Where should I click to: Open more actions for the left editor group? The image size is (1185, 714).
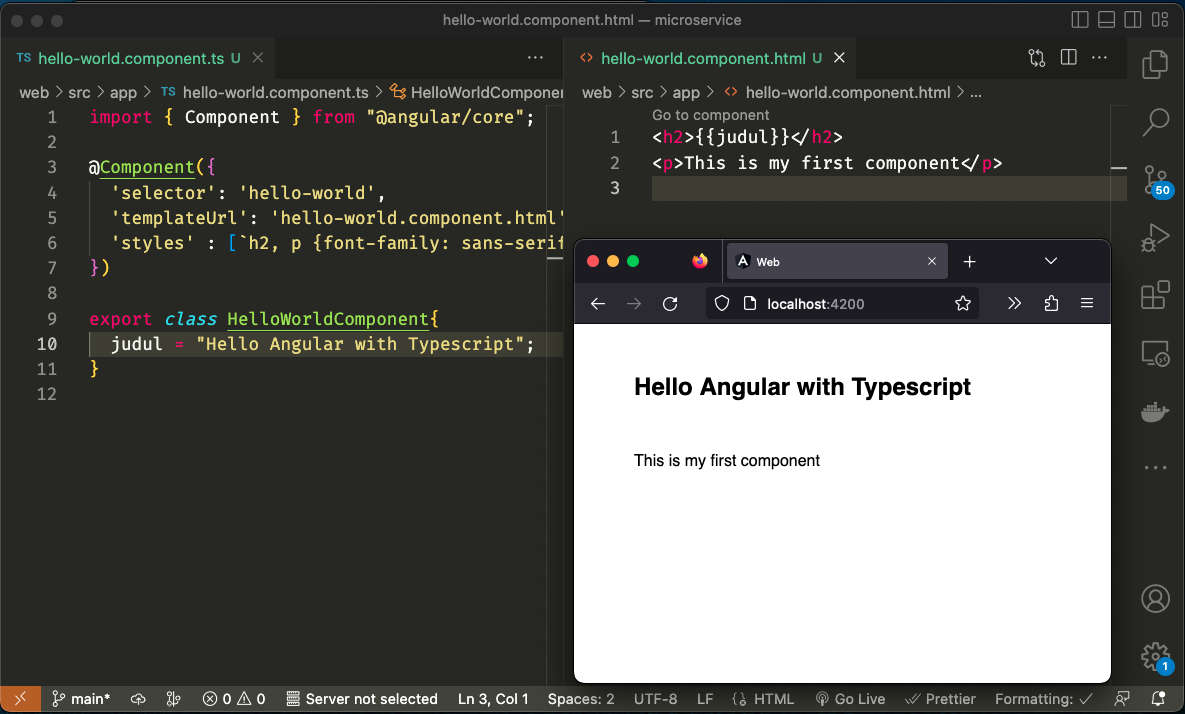click(x=535, y=58)
